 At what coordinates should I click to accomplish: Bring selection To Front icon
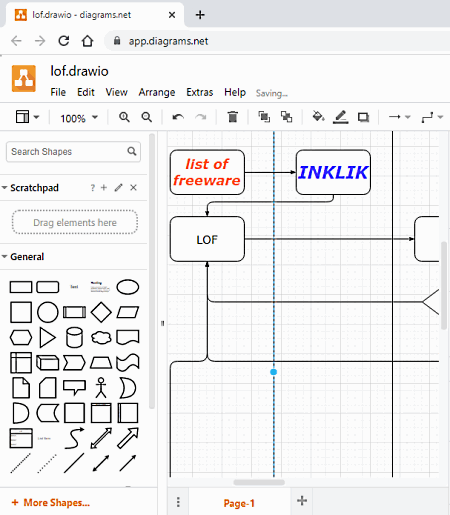pyautogui.click(x=264, y=117)
